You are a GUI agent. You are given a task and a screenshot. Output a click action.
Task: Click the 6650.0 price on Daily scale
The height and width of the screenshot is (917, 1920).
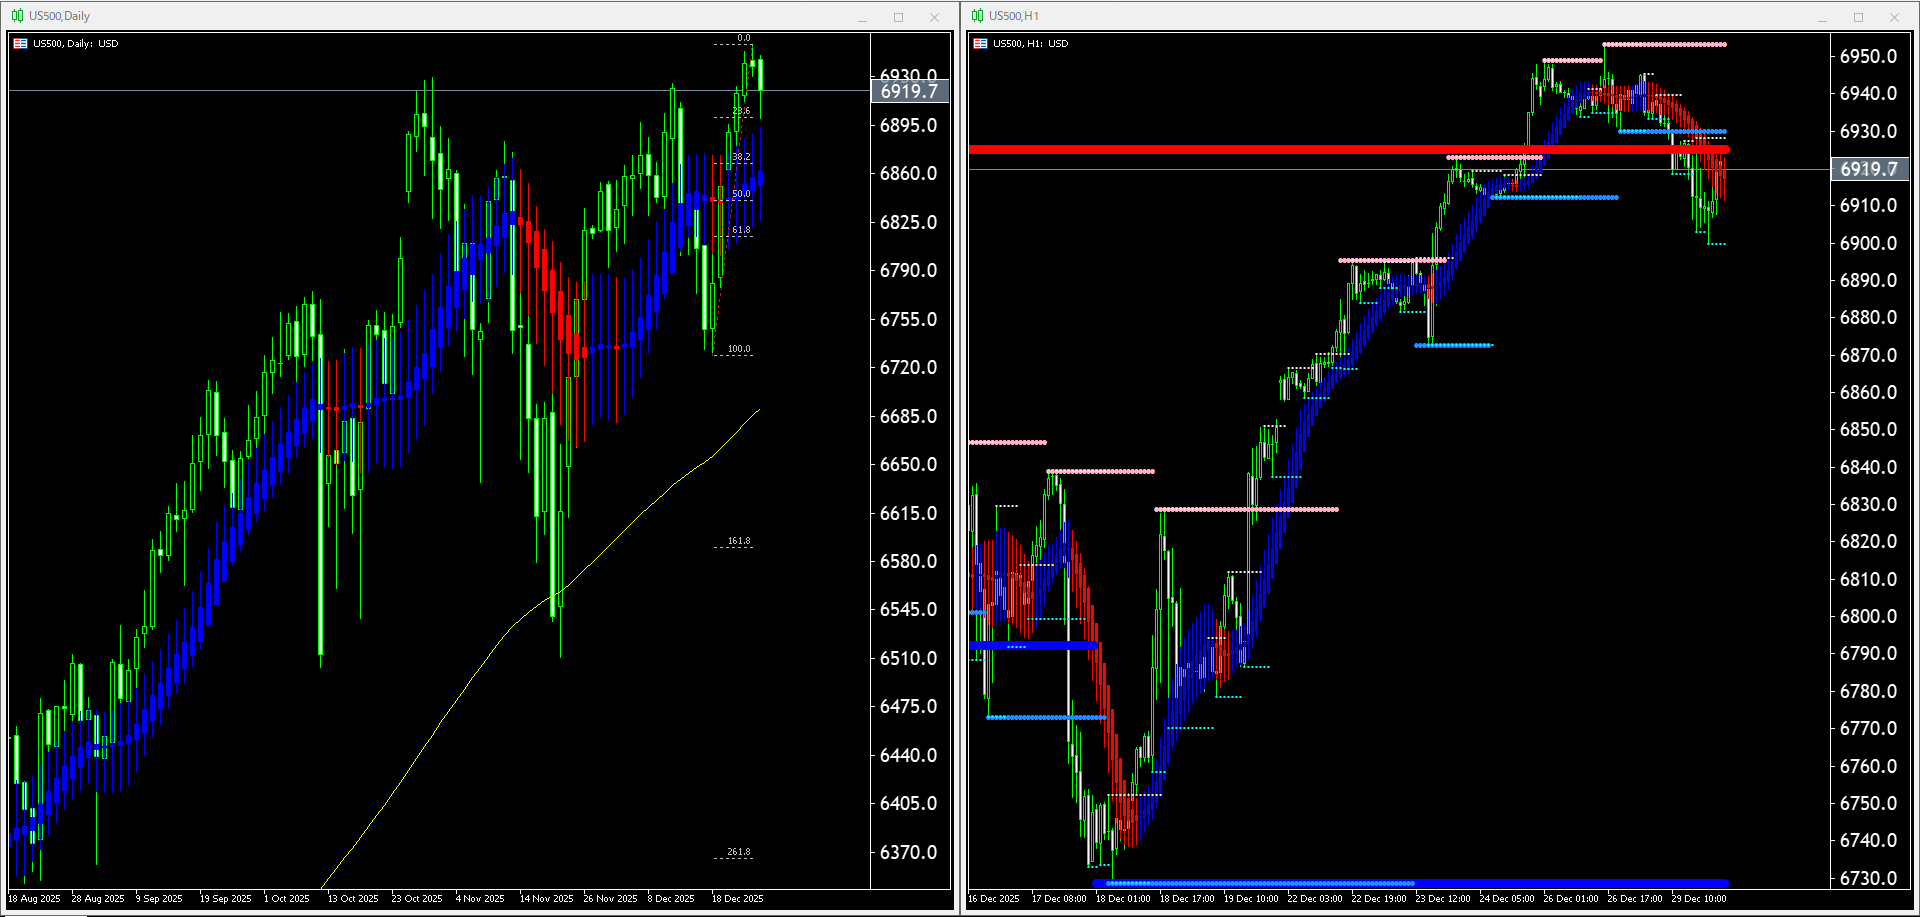coord(908,464)
